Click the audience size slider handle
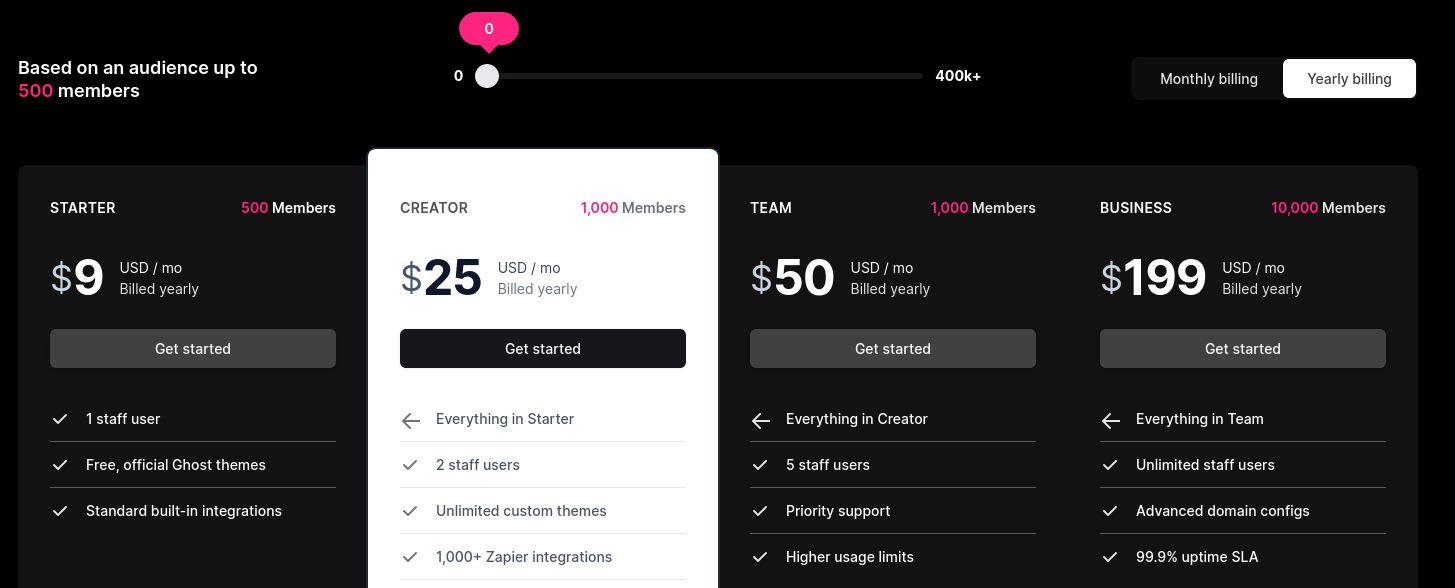The width and height of the screenshot is (1455, 588). pos(487,76)
